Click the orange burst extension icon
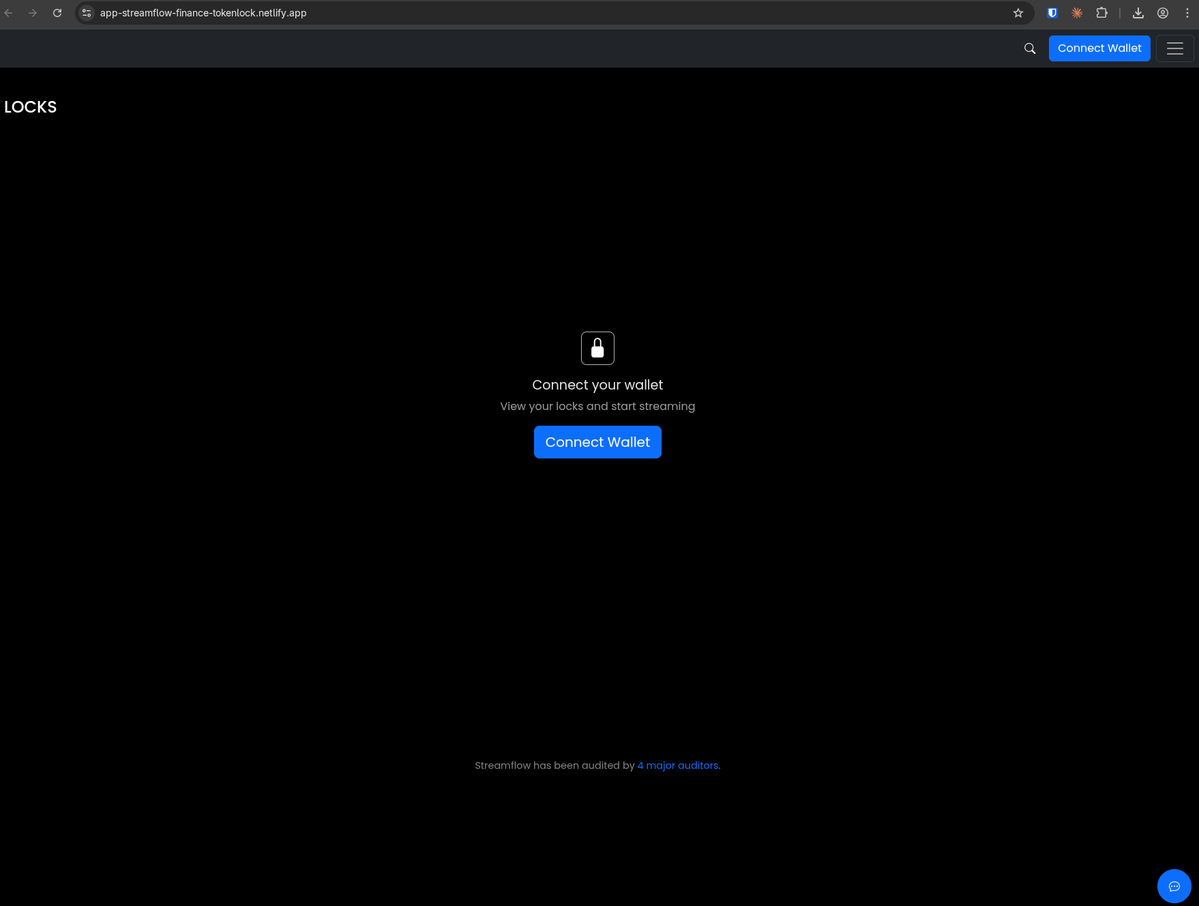Viewport: 1199px width, 906px height. tap(1077, 13)
